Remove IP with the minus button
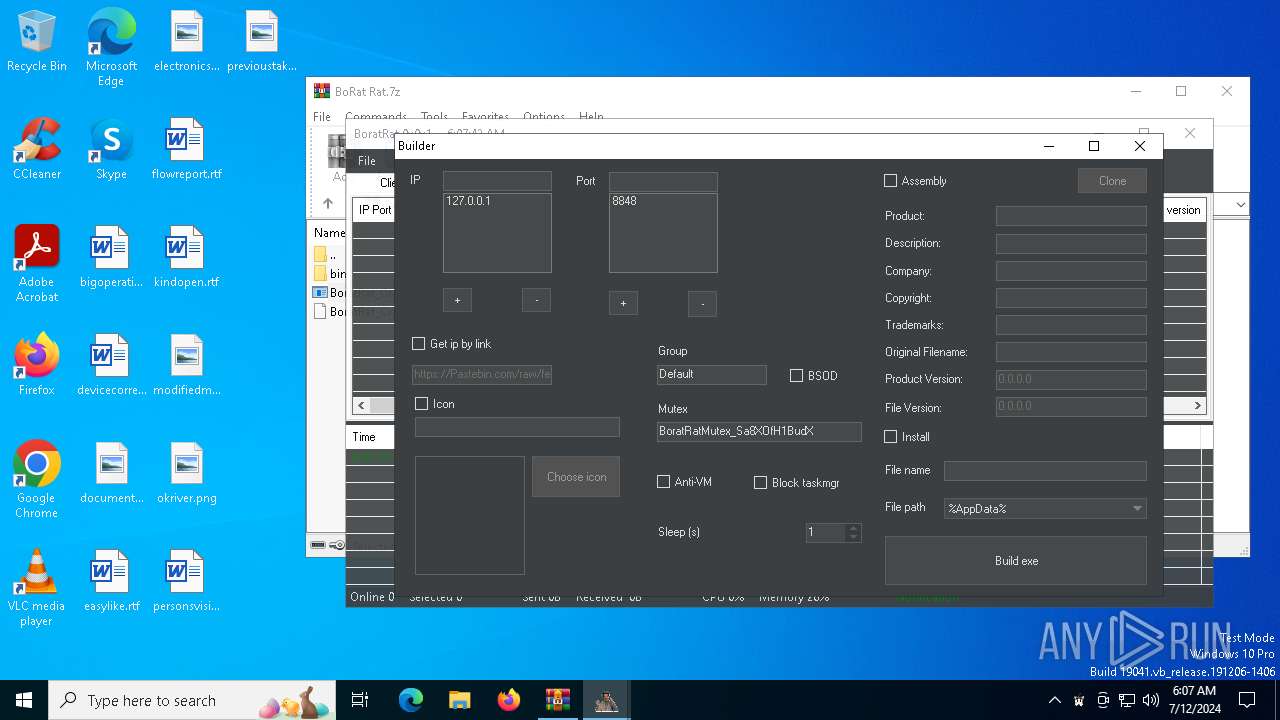This screenshot has width=1280, height=720. tap(536, 300)
